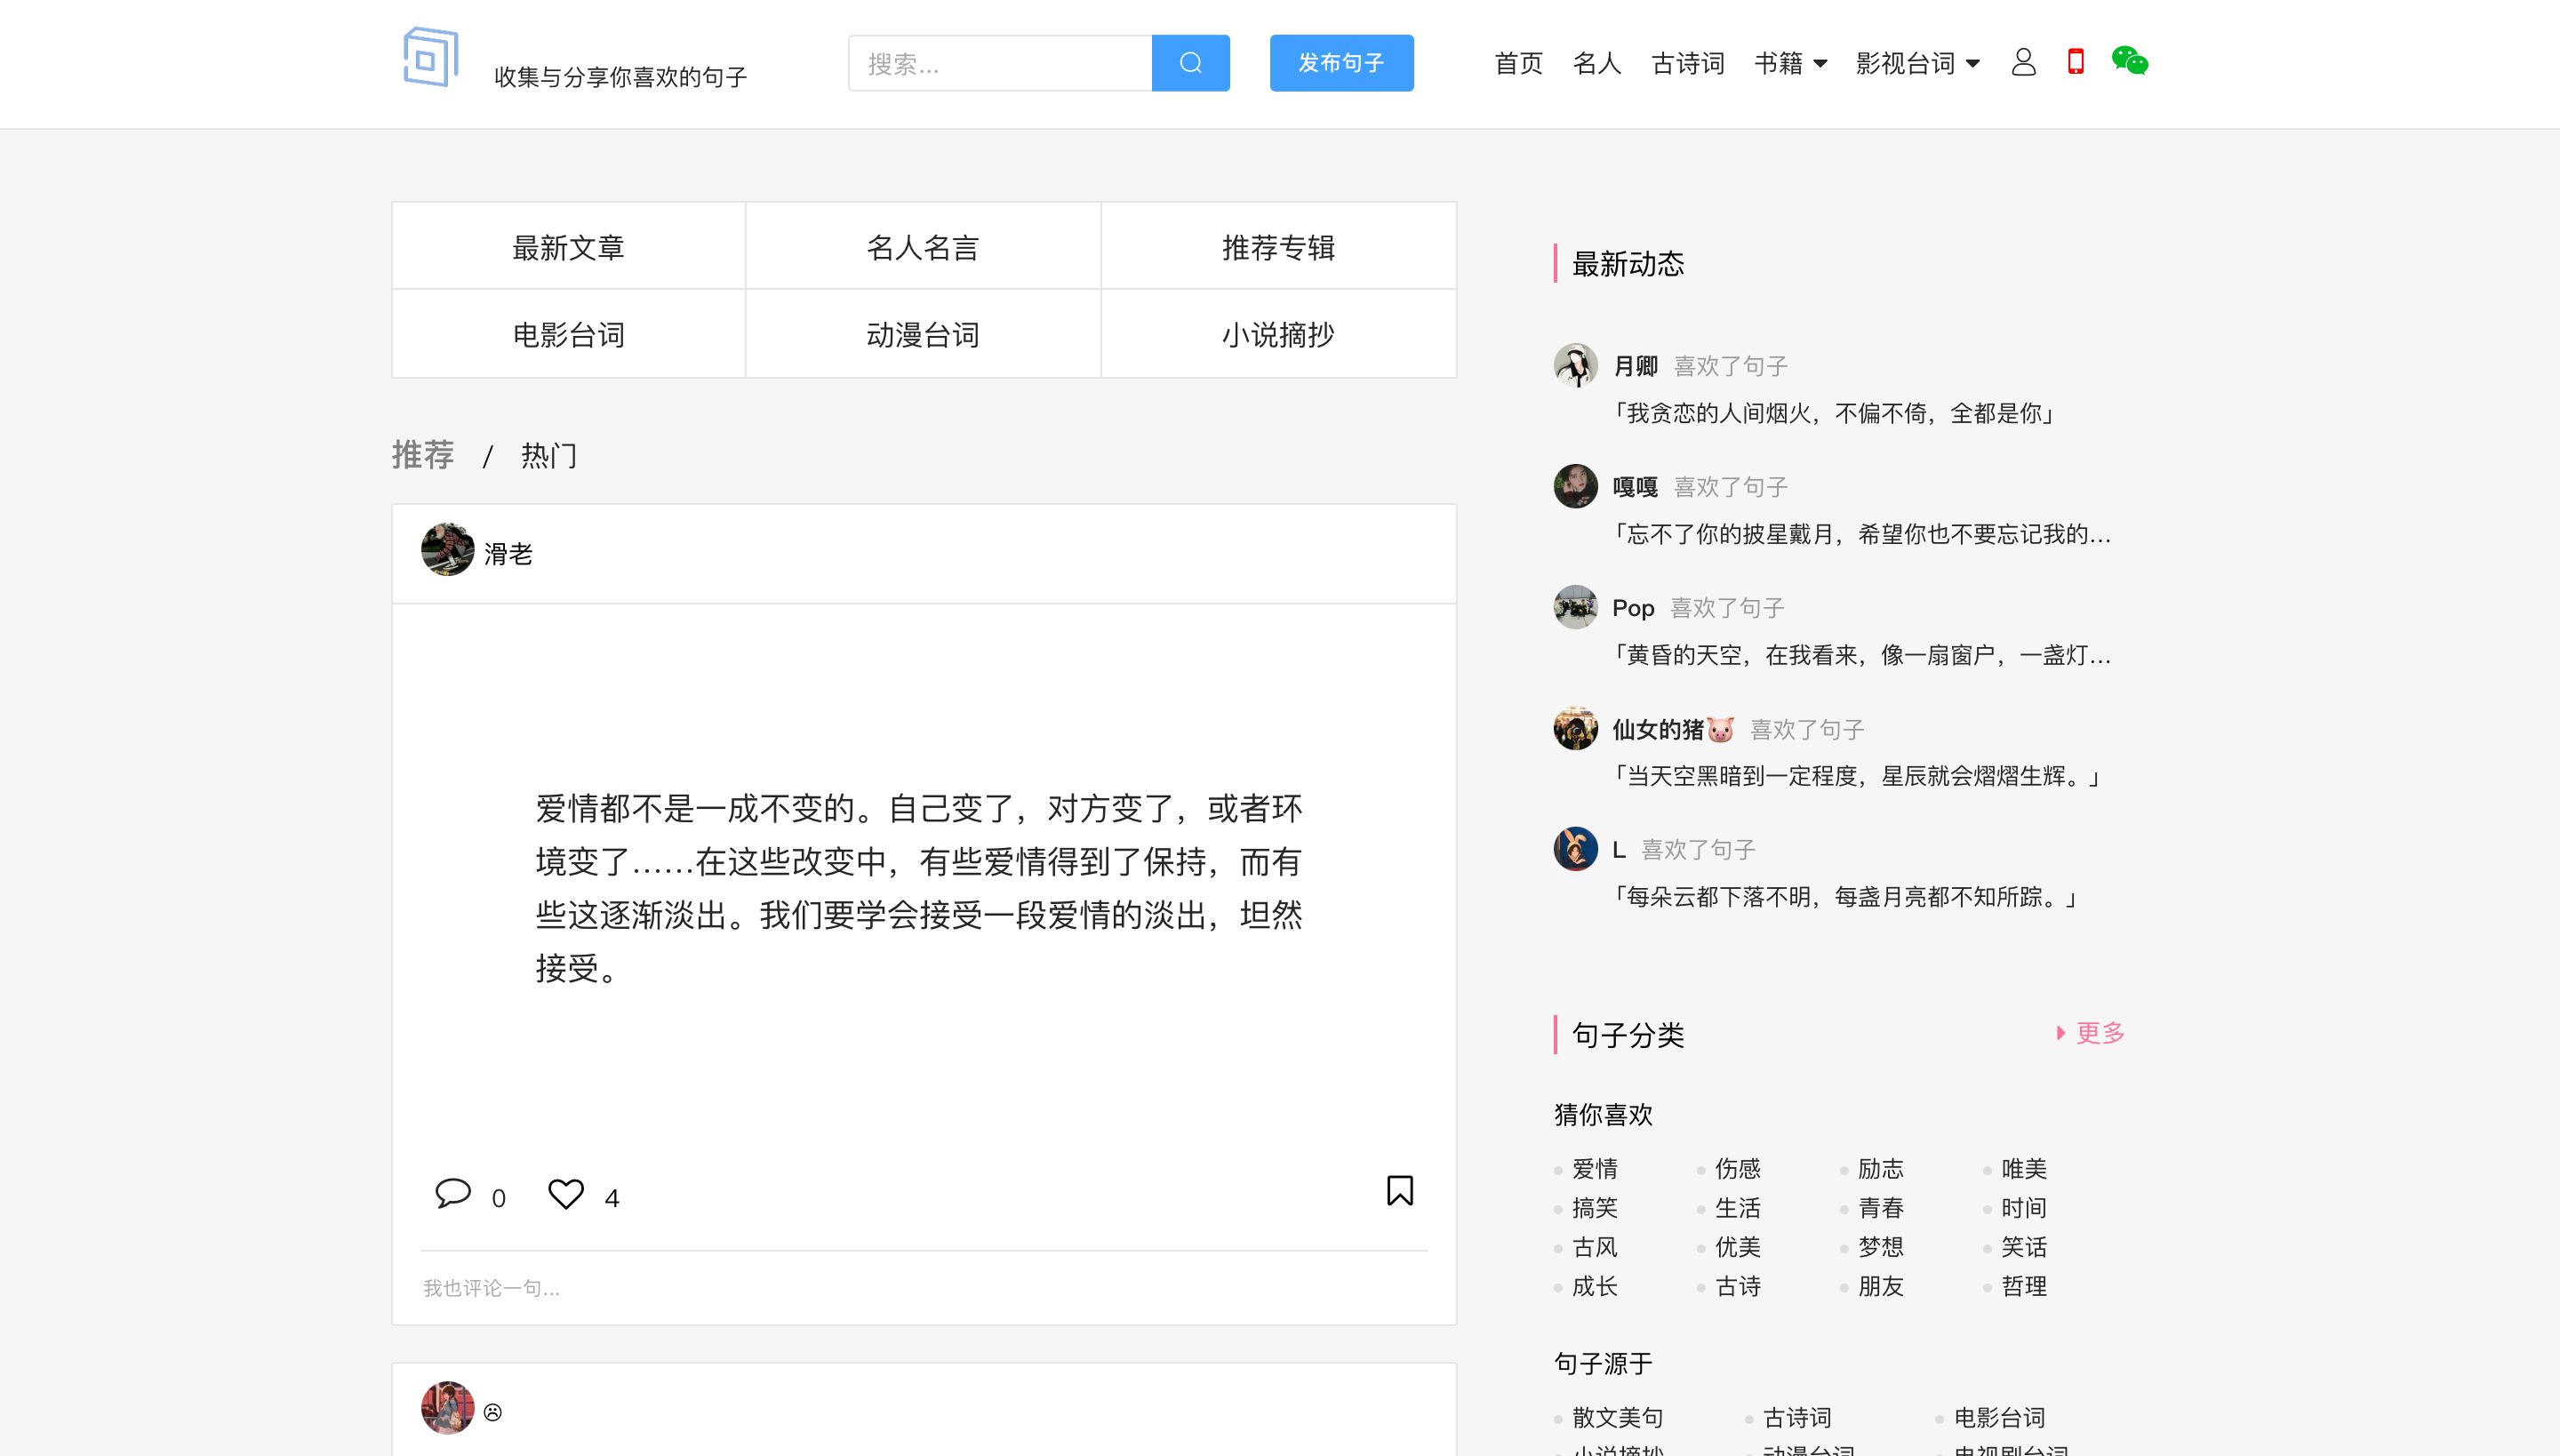The height and width of the screenshot is (1456, 2560).
Task: Click the site logo icon
Action: point(430,58)
